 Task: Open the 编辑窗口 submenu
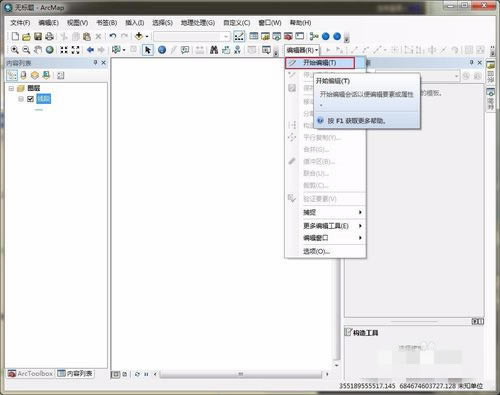[325, 238]
